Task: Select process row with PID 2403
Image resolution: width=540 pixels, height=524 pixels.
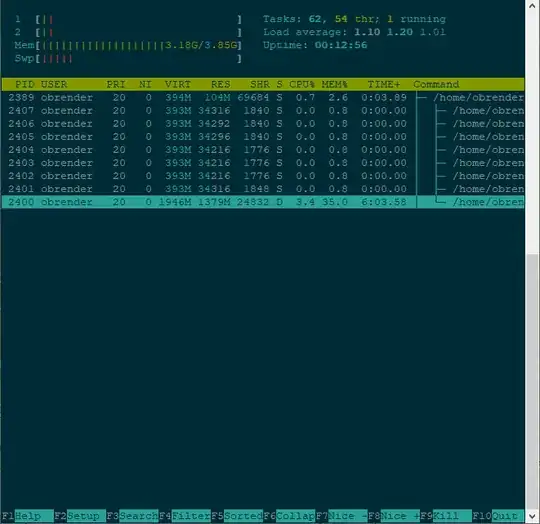Action: 263,163
